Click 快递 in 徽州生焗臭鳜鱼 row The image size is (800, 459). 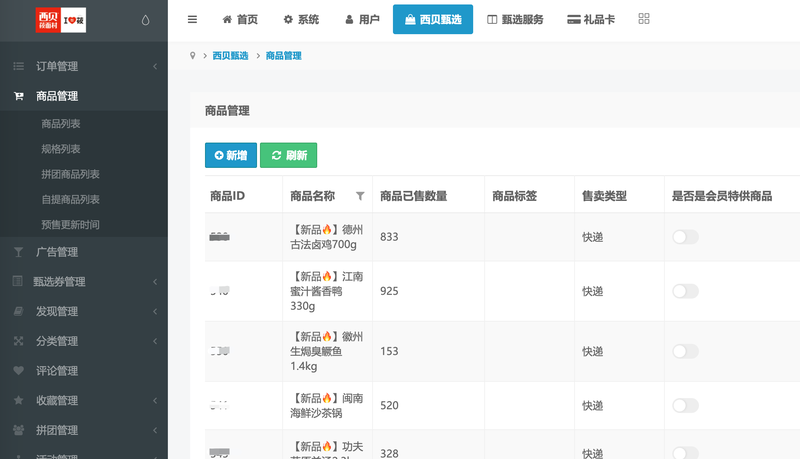593,351
